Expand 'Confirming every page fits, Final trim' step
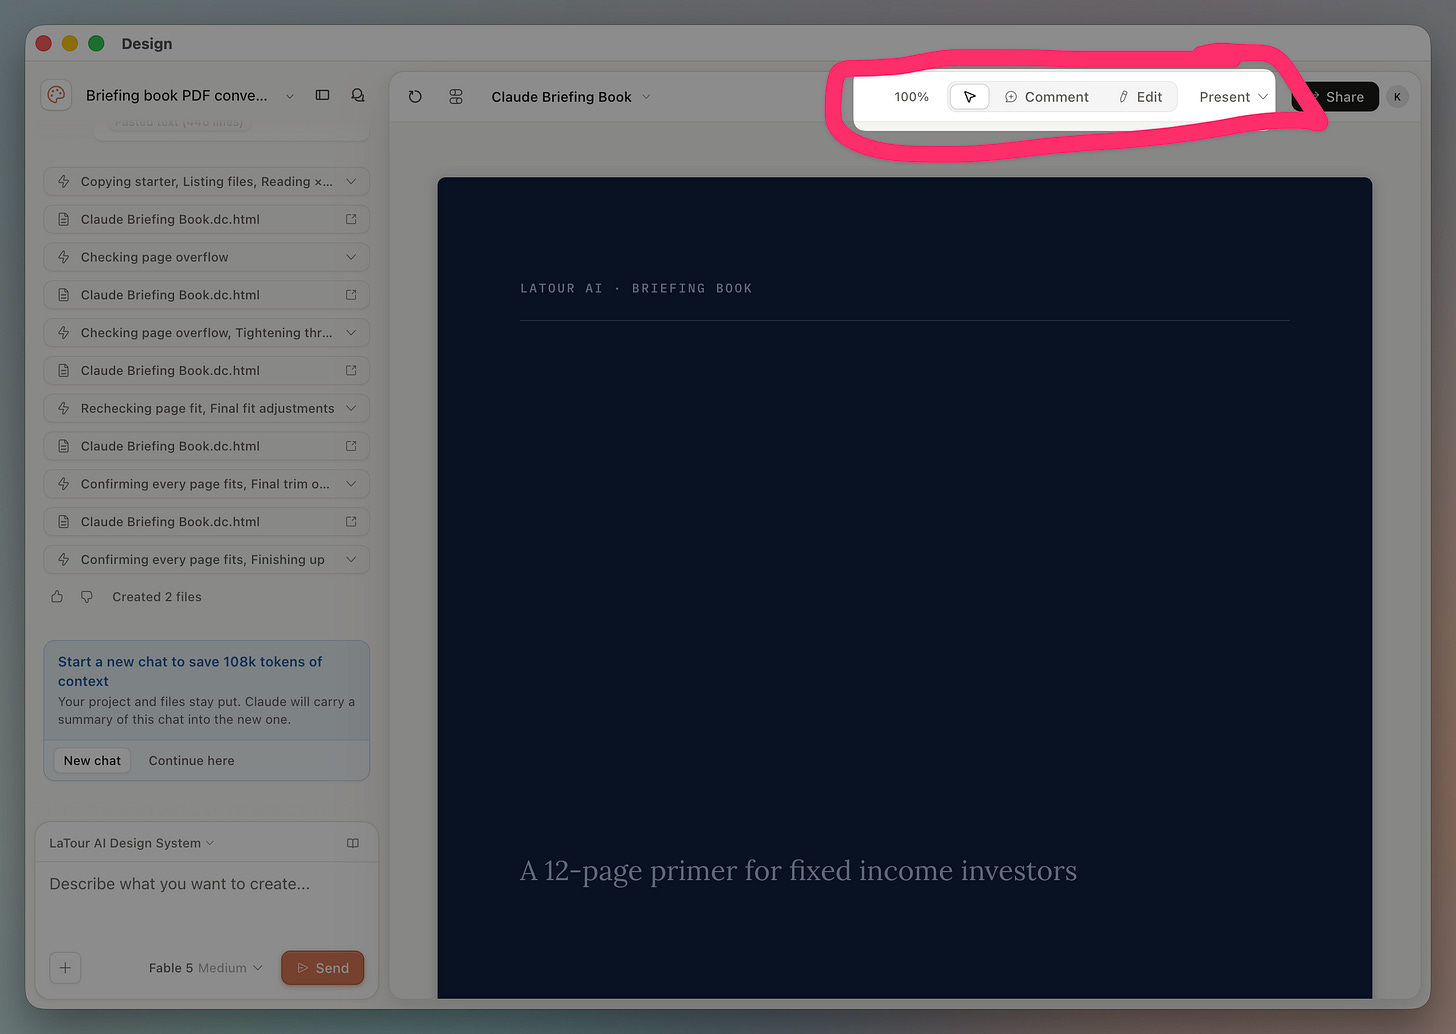The width and height of the screenshot is (1456, 1034). click(x=207, y=484)
